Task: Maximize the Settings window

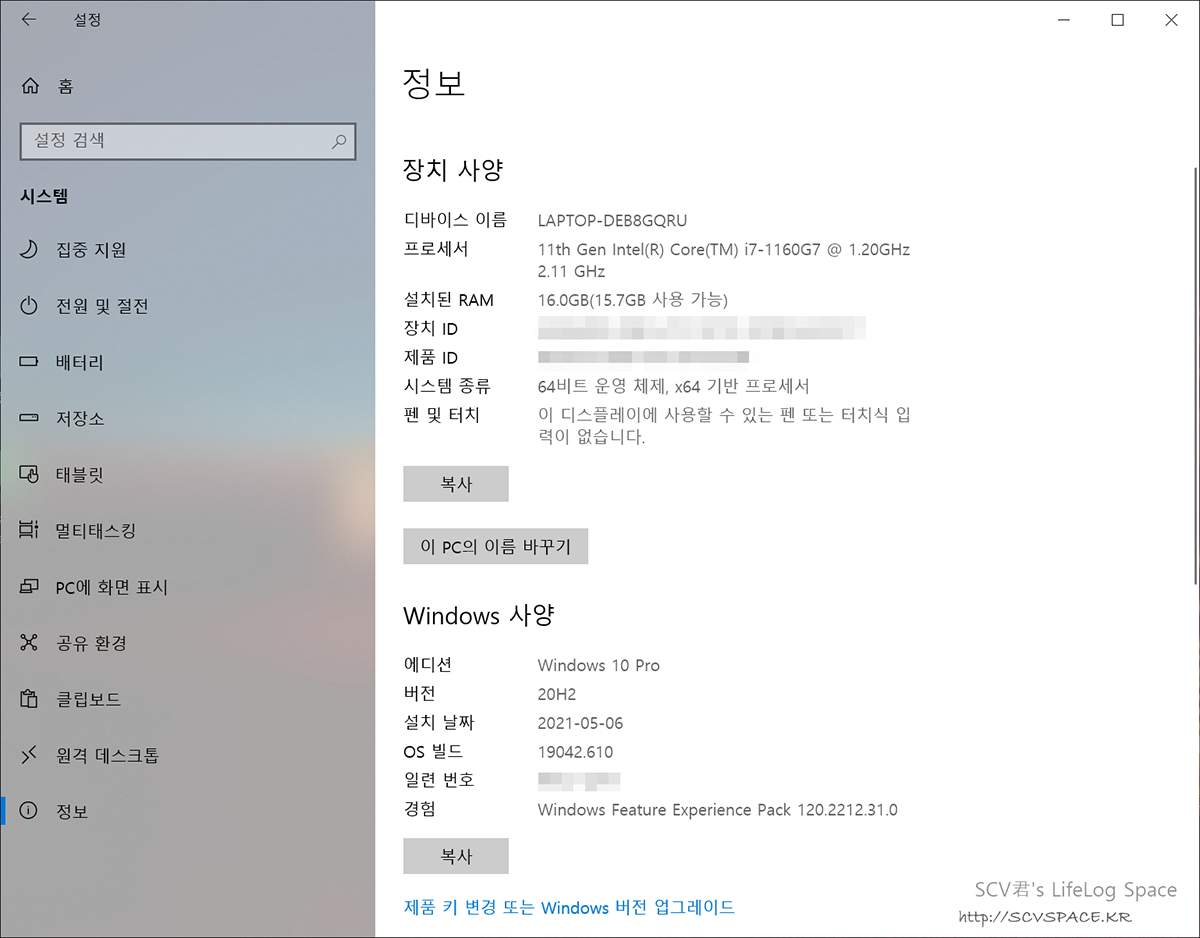Action: coord(1118,20)
